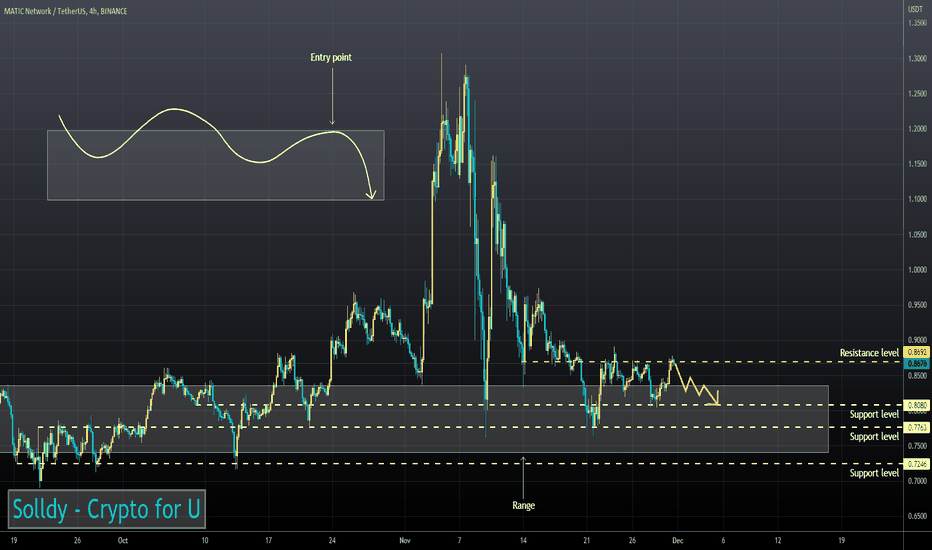Viewport: 932px width, 550px height.
Task: Click 1.2000 on the price axis
Action: 917,129
